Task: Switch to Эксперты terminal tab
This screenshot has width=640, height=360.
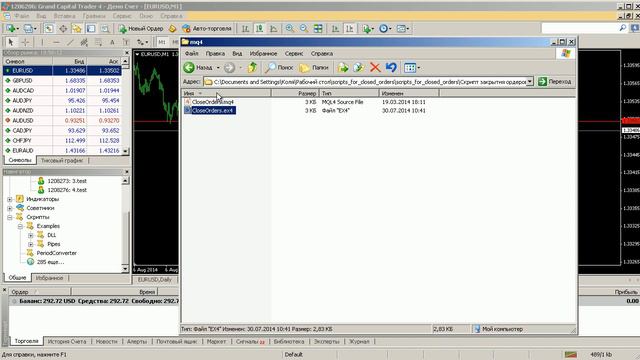Action: click(327, 342)
